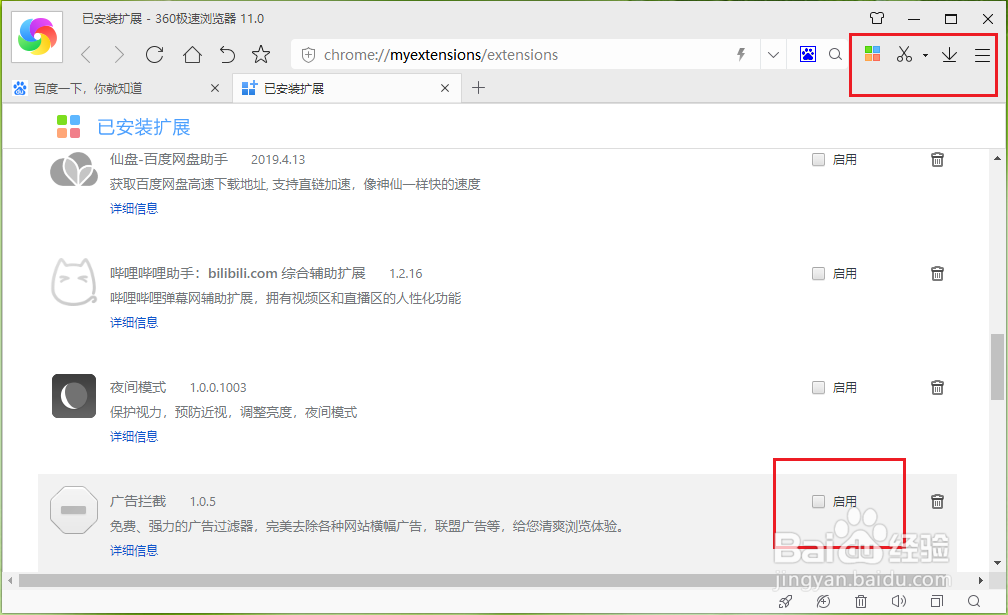Open 详细信息 for 仙盘-百度网盘助手
Image resolution: width=1008 pixels, height=615 pixels.
[133, 208]
